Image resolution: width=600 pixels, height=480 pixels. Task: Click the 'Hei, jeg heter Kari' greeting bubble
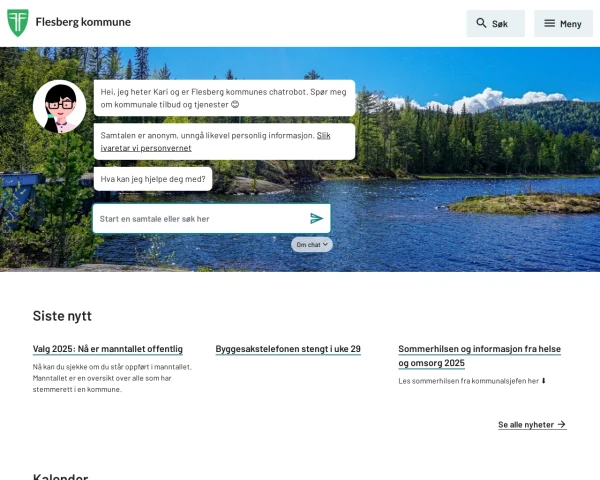point(225,98)
